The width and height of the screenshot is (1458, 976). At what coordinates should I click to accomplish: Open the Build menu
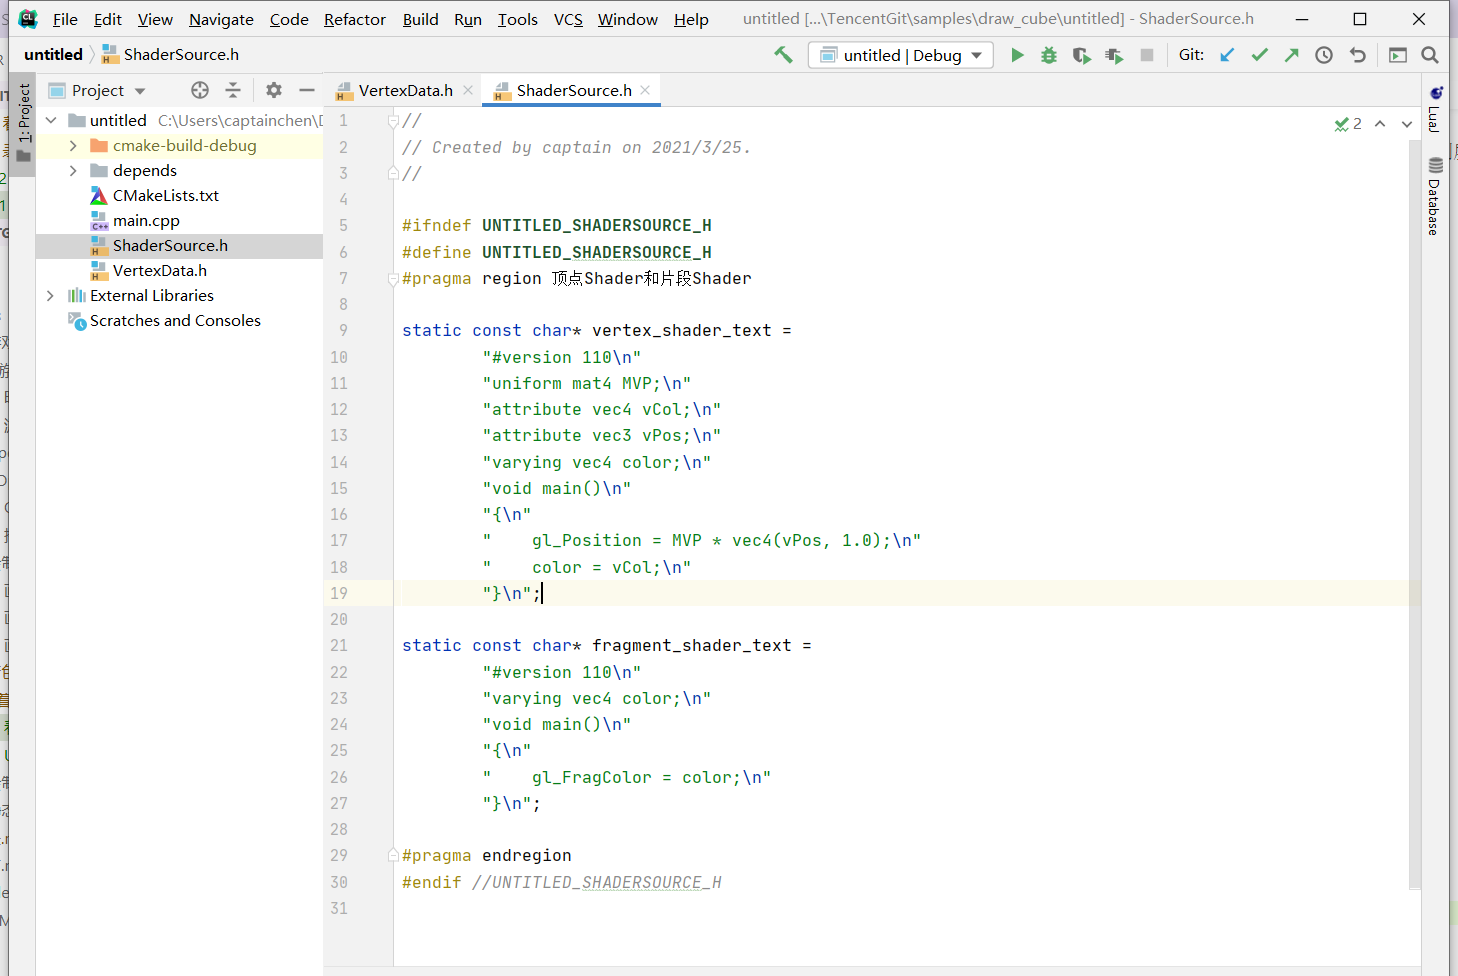(421, 19)
